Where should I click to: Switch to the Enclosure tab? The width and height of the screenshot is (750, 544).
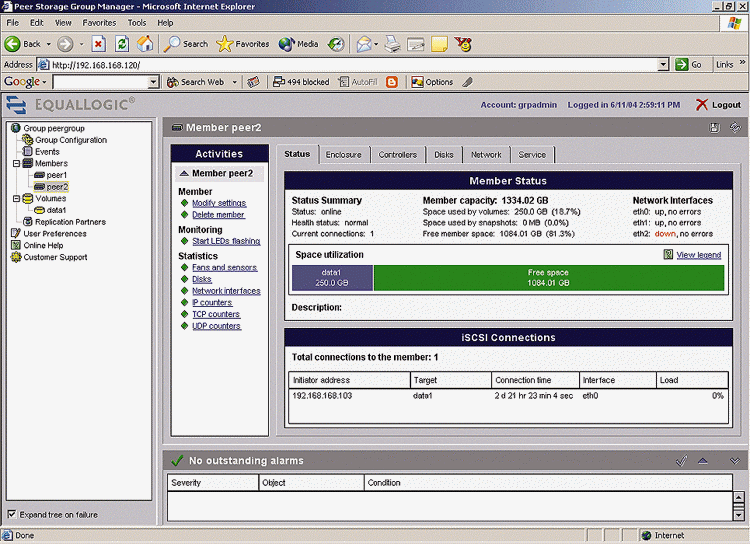[x=343, y=155]
